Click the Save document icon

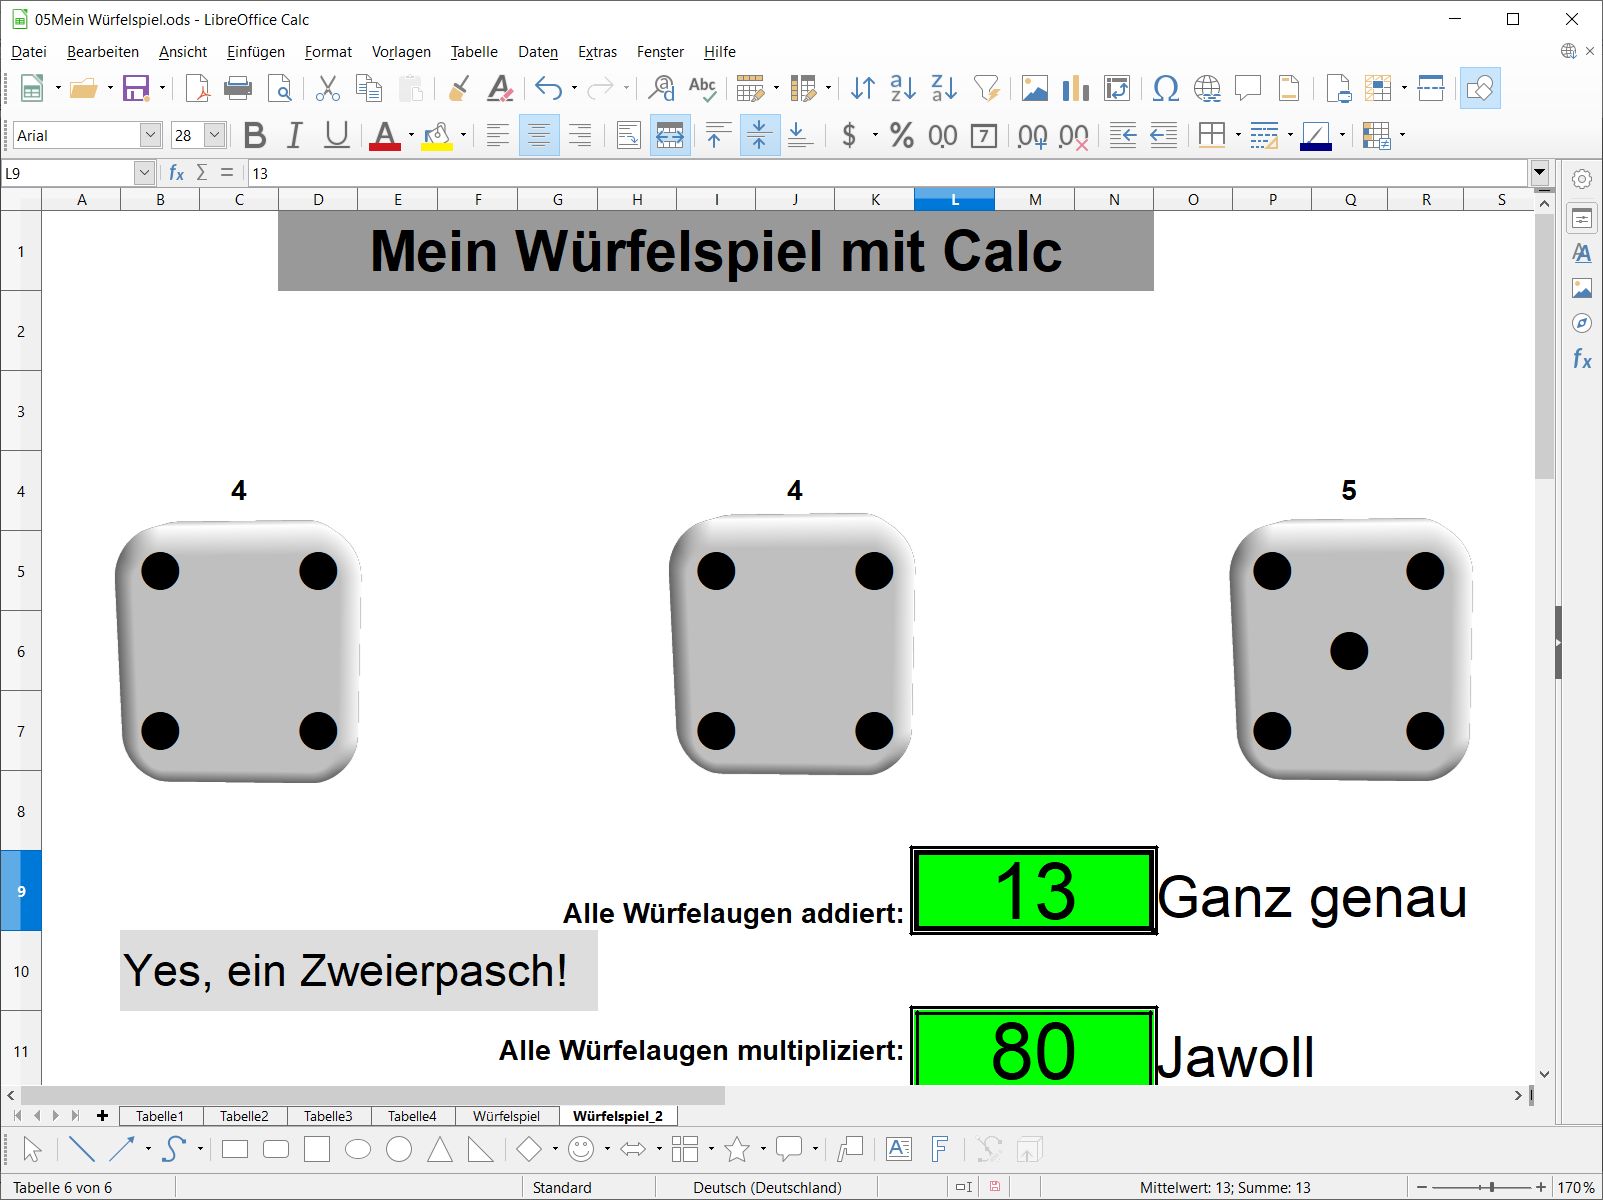click(x=135, y=89)
